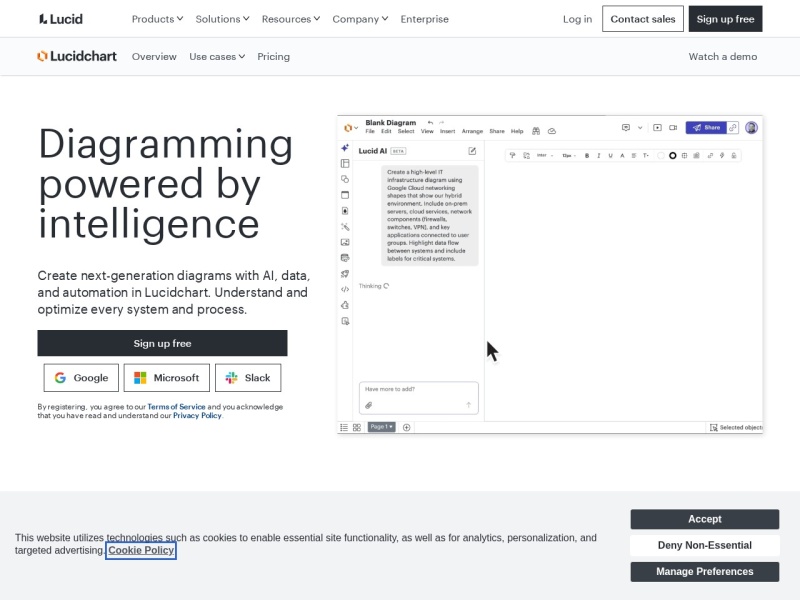Expand the Resources menu
The image size is (800, 600).
[291, 19]
